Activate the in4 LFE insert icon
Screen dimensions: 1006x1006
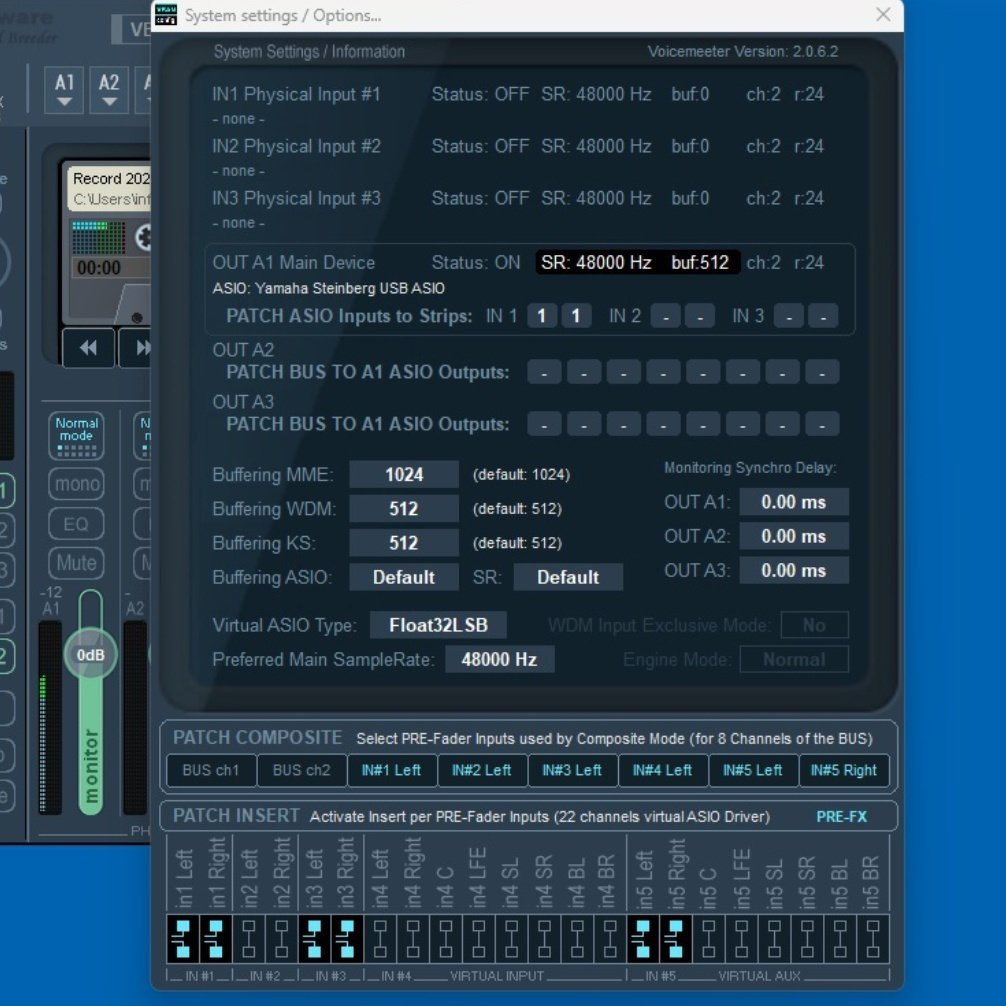[479, 939]
